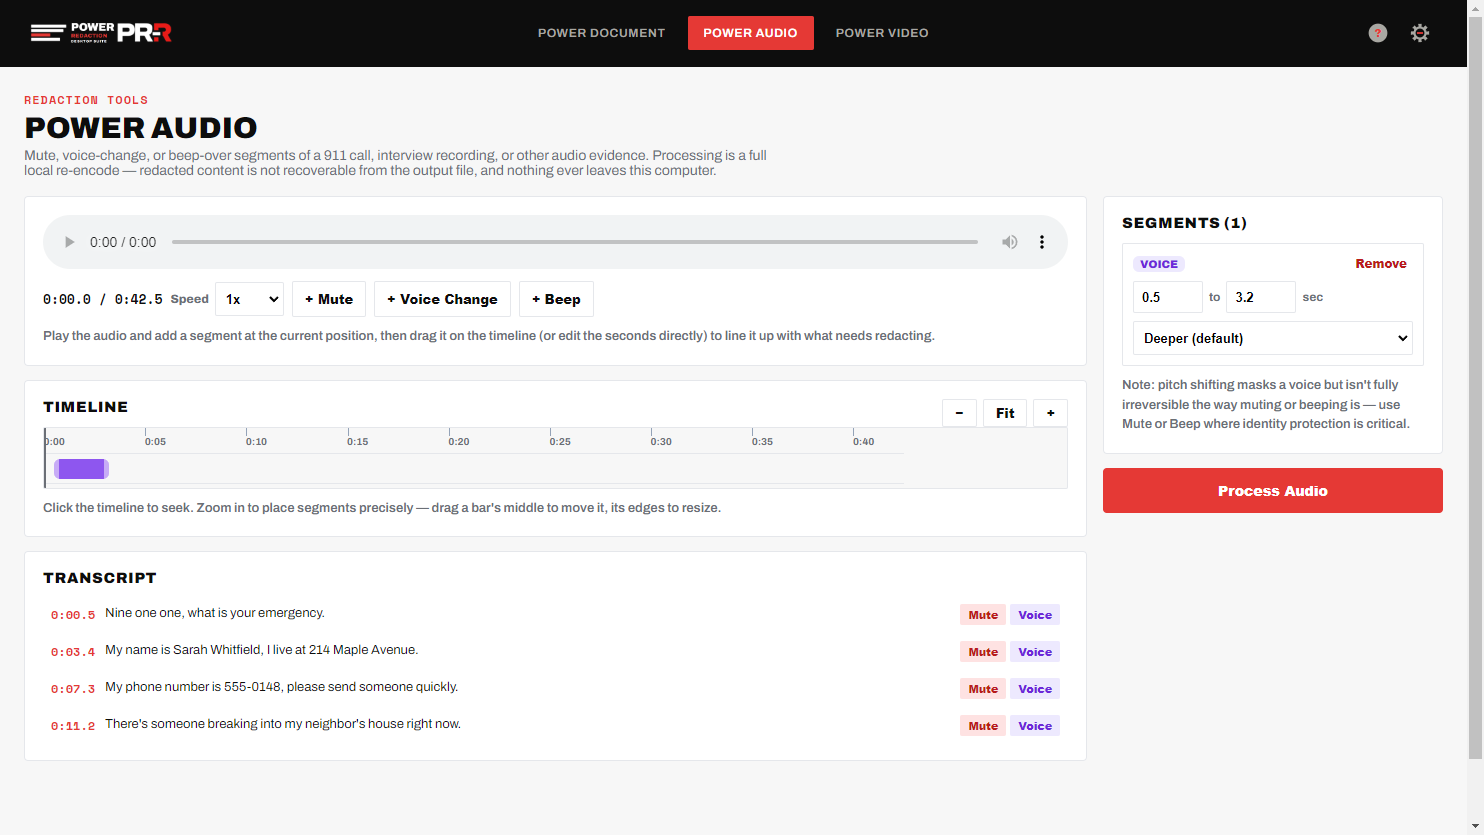Jump to transcript timestamp 0:03.4

pos(73,652)
